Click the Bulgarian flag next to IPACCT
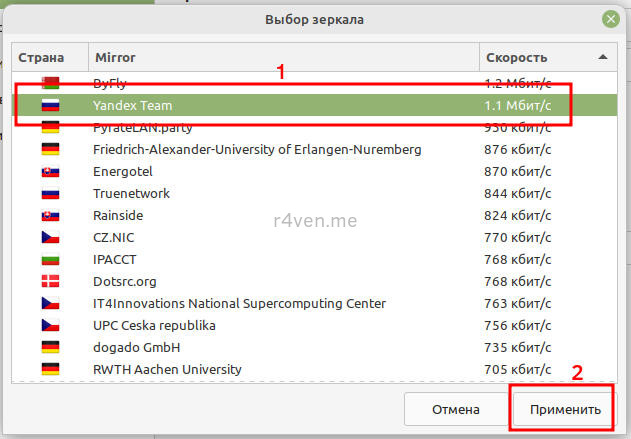This screenshot has height=439, width=631. pos(50,259)
